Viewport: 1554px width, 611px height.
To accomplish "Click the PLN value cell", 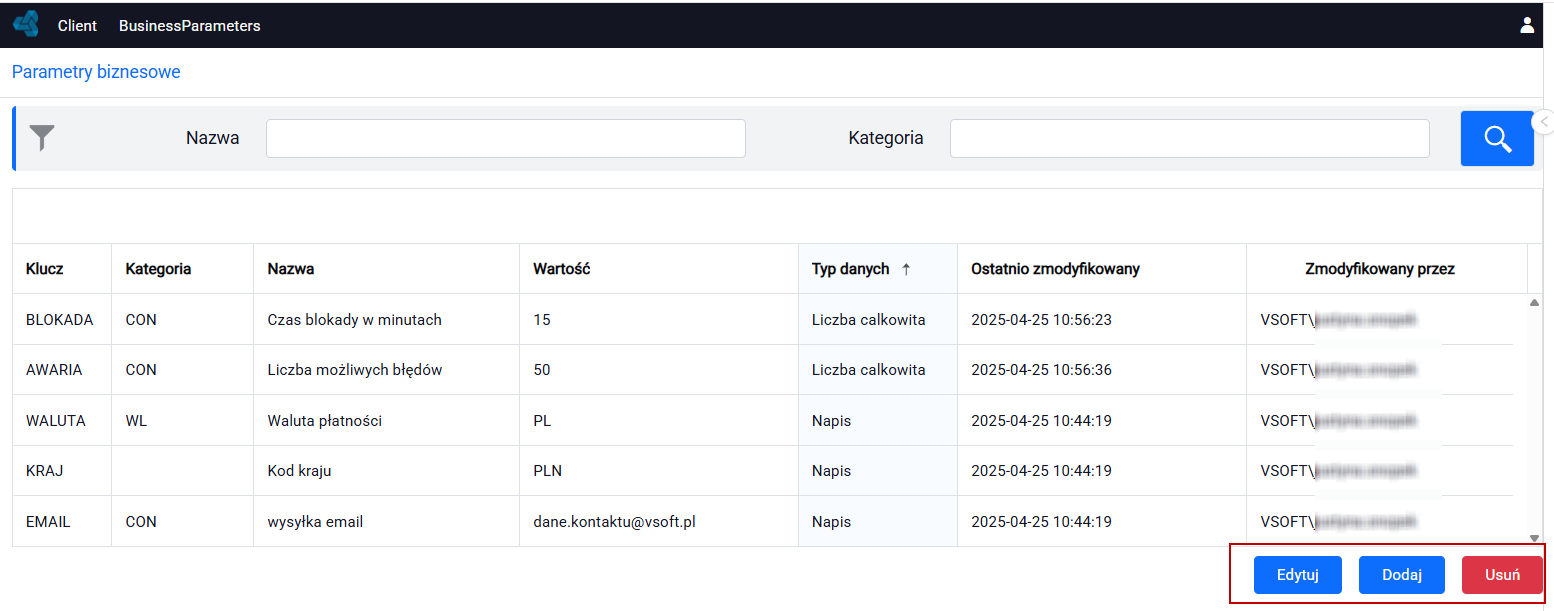I will 659,471.
